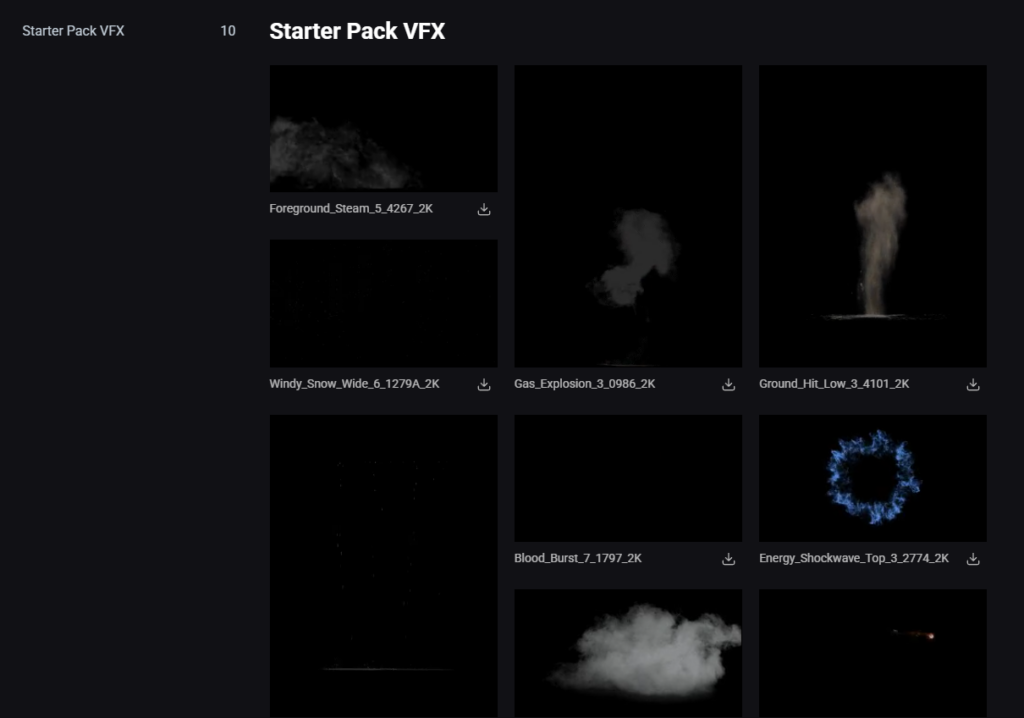Open the foreground steam preview thumbnail
The height and width of the screenshot is (718, 1024).
pos(383,129)
